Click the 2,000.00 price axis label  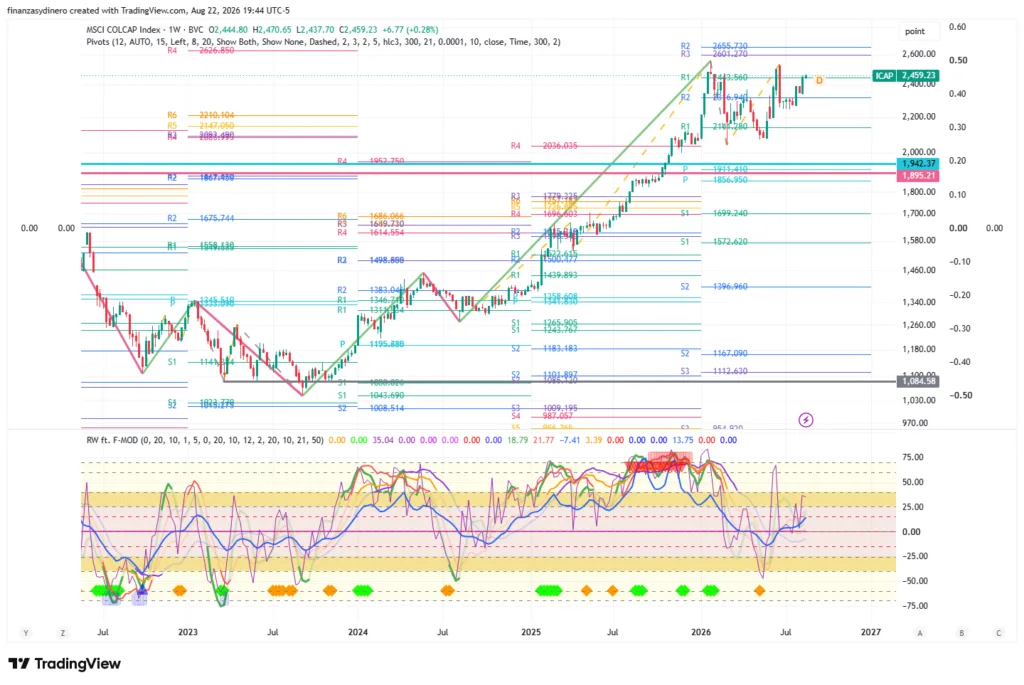(x=918, y=152)
